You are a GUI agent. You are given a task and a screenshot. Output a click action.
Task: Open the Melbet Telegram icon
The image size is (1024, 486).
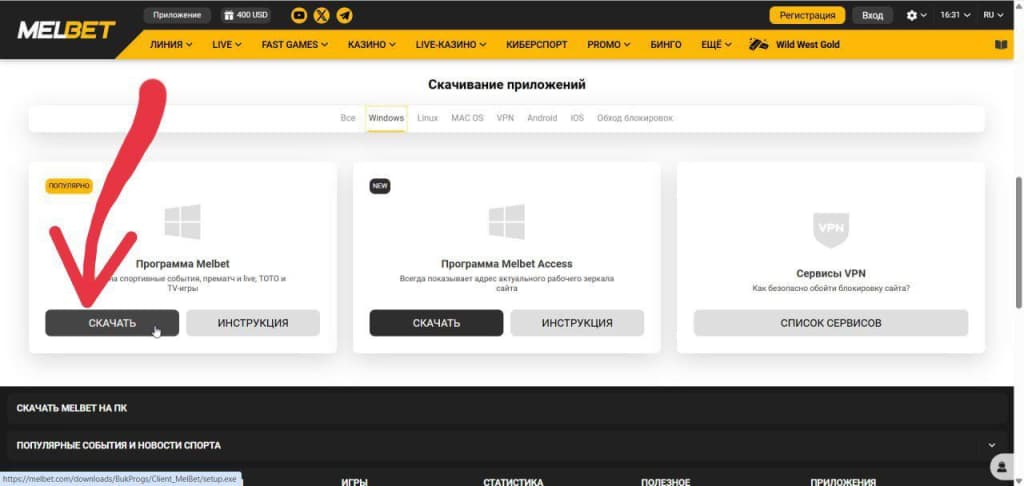(344, 15)
